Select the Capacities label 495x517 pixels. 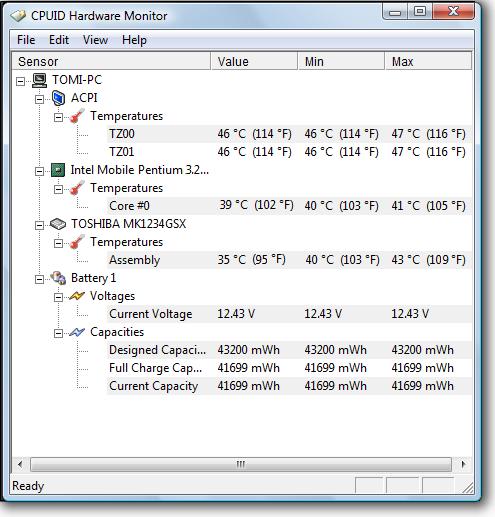[117, 332]
